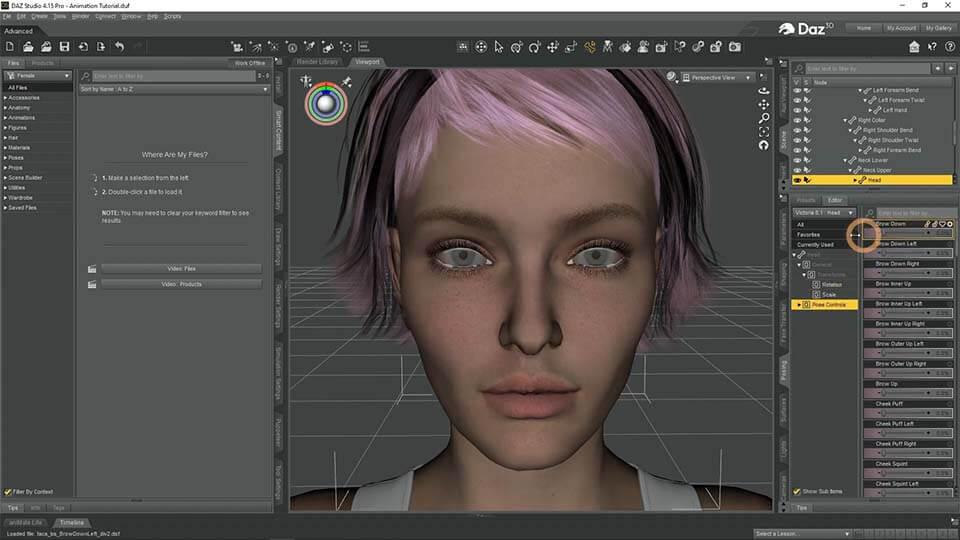Toggle visibility eye of Head node
This screenshot has width=960, height=540.
tap(797, 180)
